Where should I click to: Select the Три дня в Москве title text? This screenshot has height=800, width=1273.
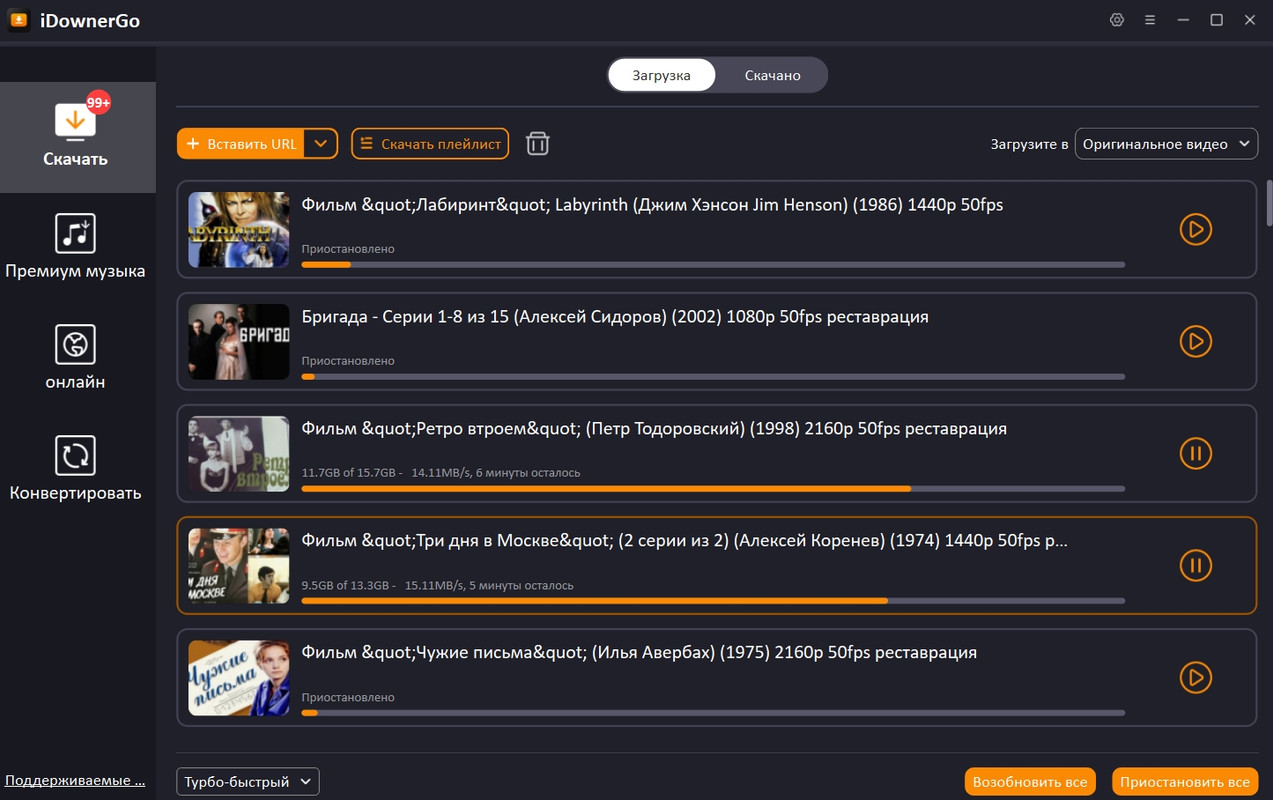[685, 541]
